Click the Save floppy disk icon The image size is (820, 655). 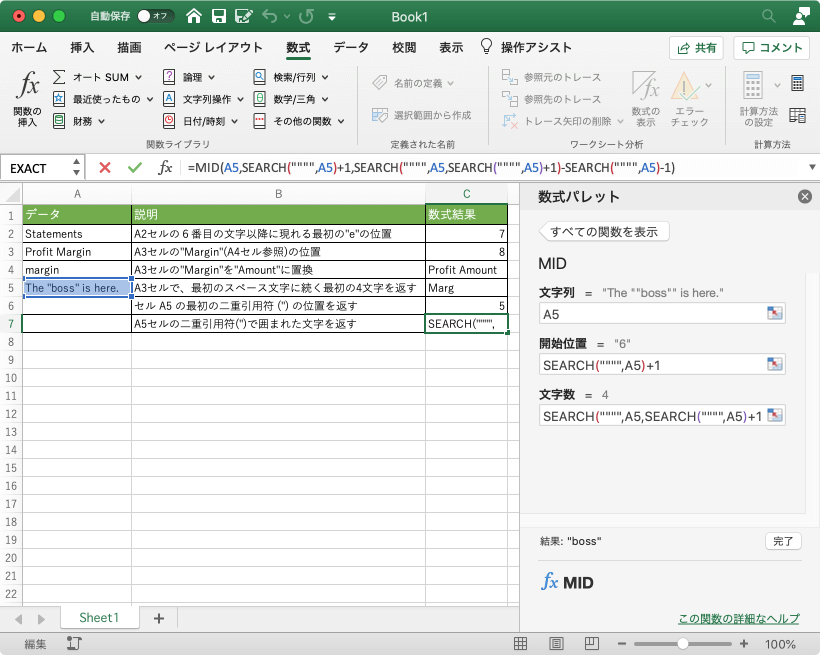pos(219,16)
